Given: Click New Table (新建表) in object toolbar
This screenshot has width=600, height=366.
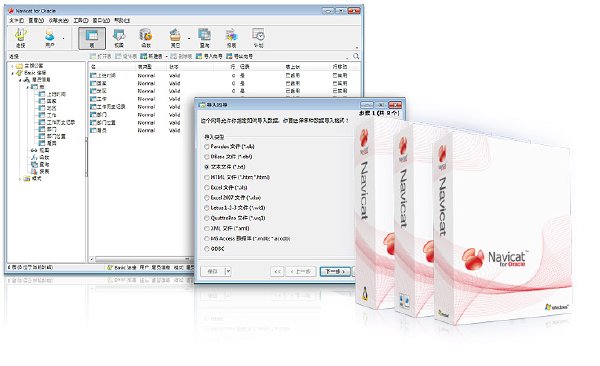Looking at the screenshot, I should point(152,56).
